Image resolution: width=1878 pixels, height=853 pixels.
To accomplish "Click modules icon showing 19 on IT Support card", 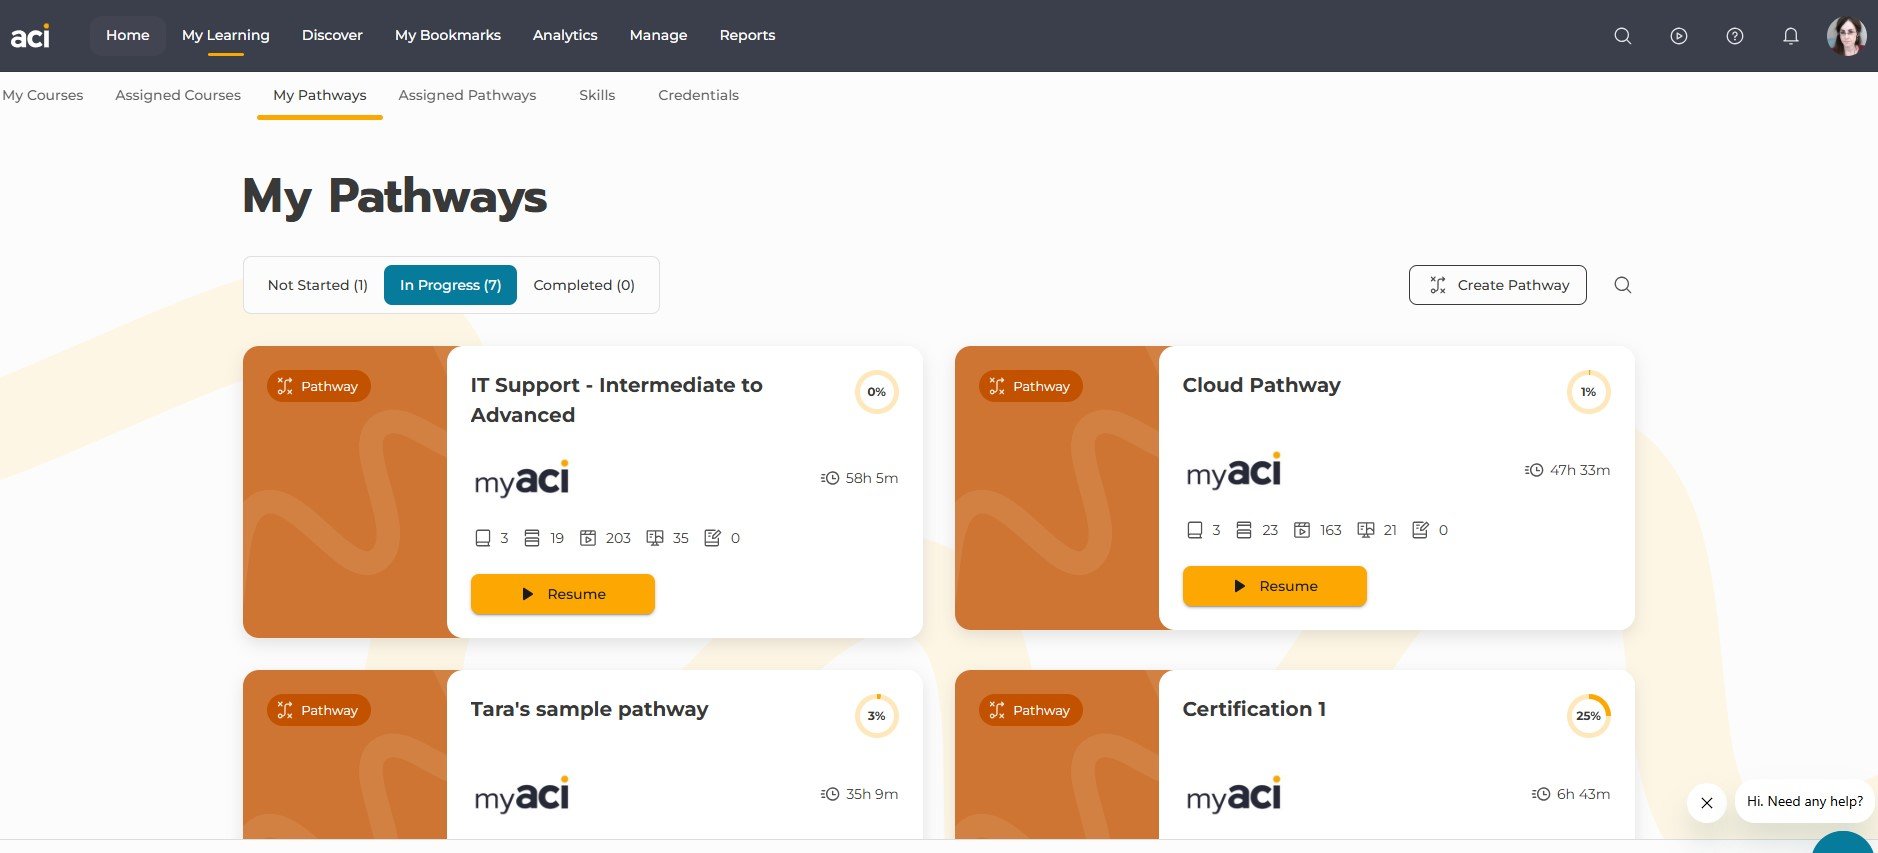I will [x=532, y=538].
